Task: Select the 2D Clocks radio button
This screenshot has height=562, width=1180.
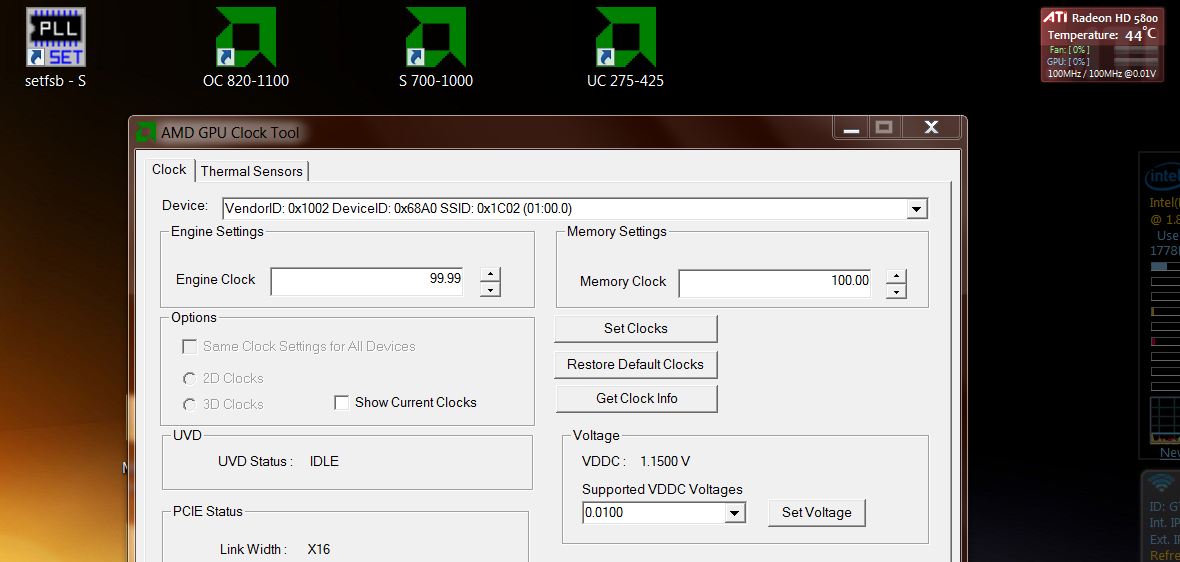Action: click(190, 378)
